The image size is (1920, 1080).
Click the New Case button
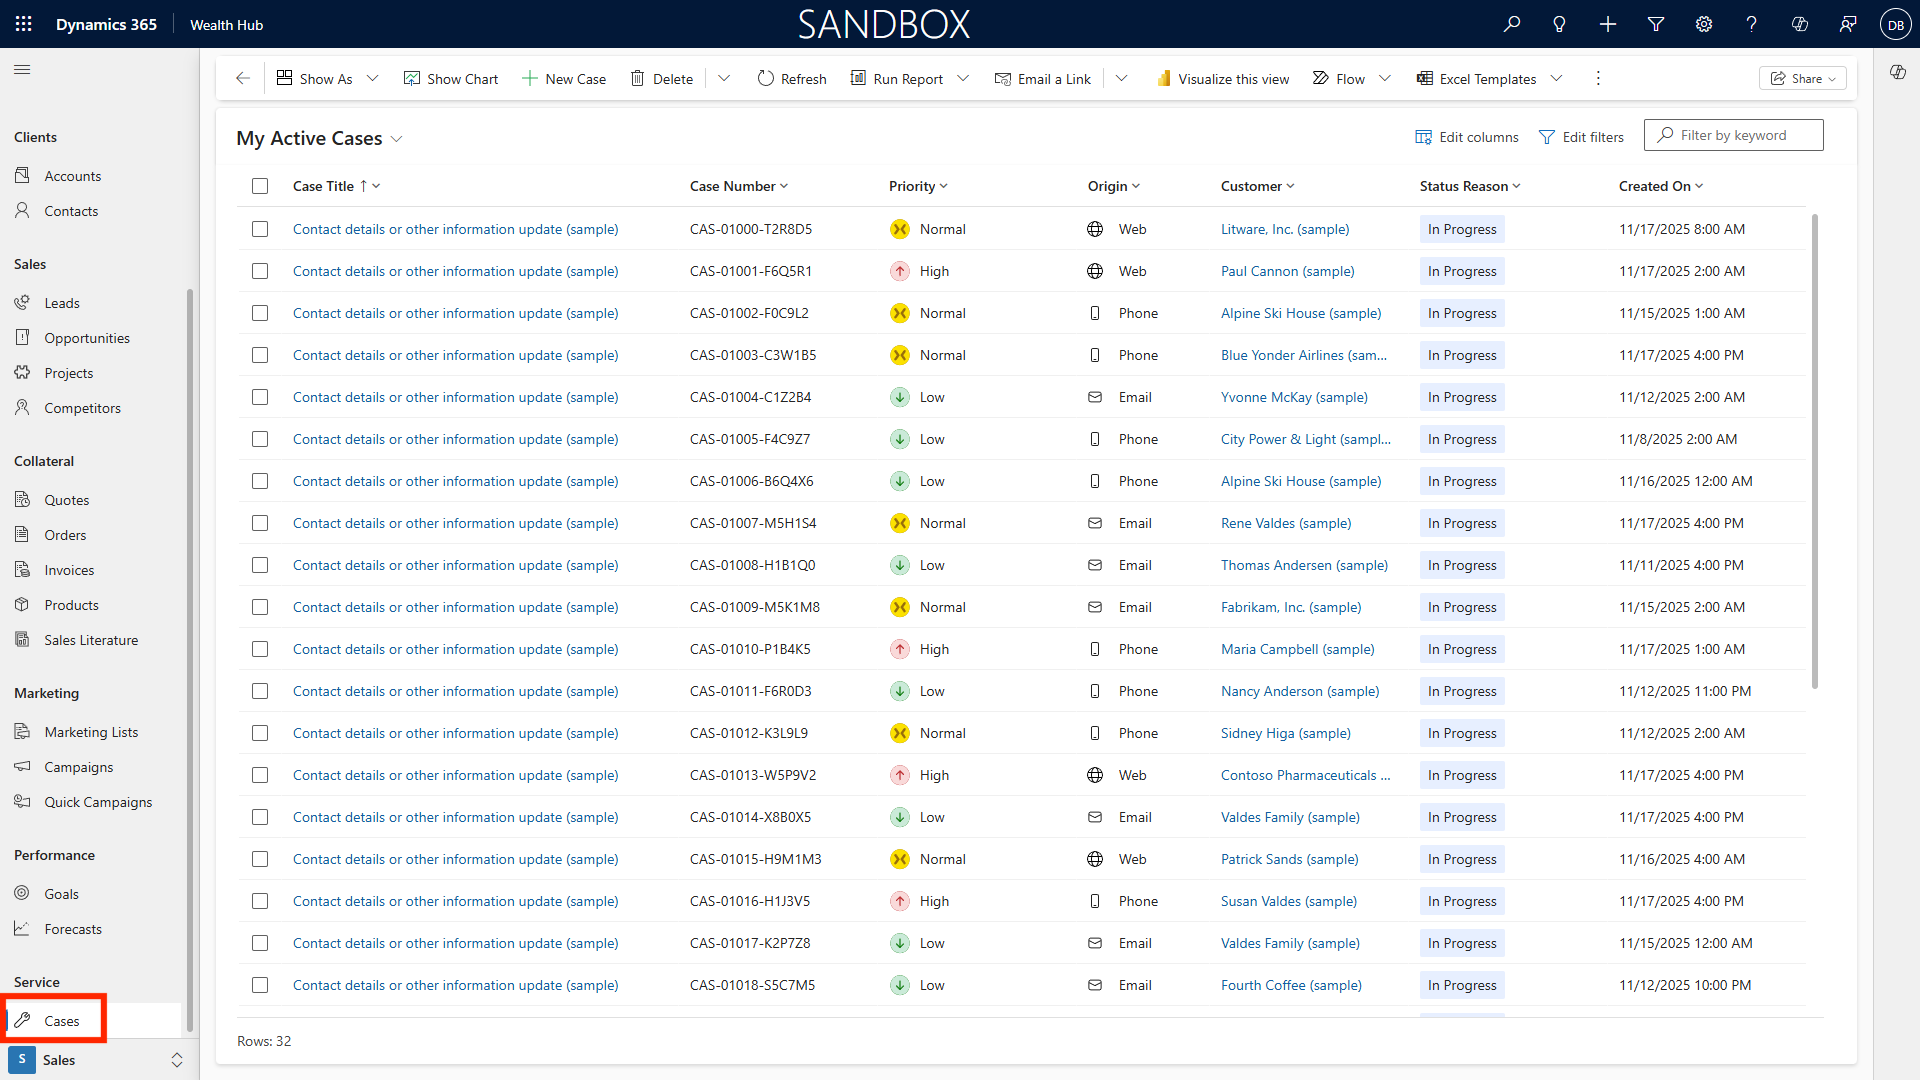(x=564, y=78)
